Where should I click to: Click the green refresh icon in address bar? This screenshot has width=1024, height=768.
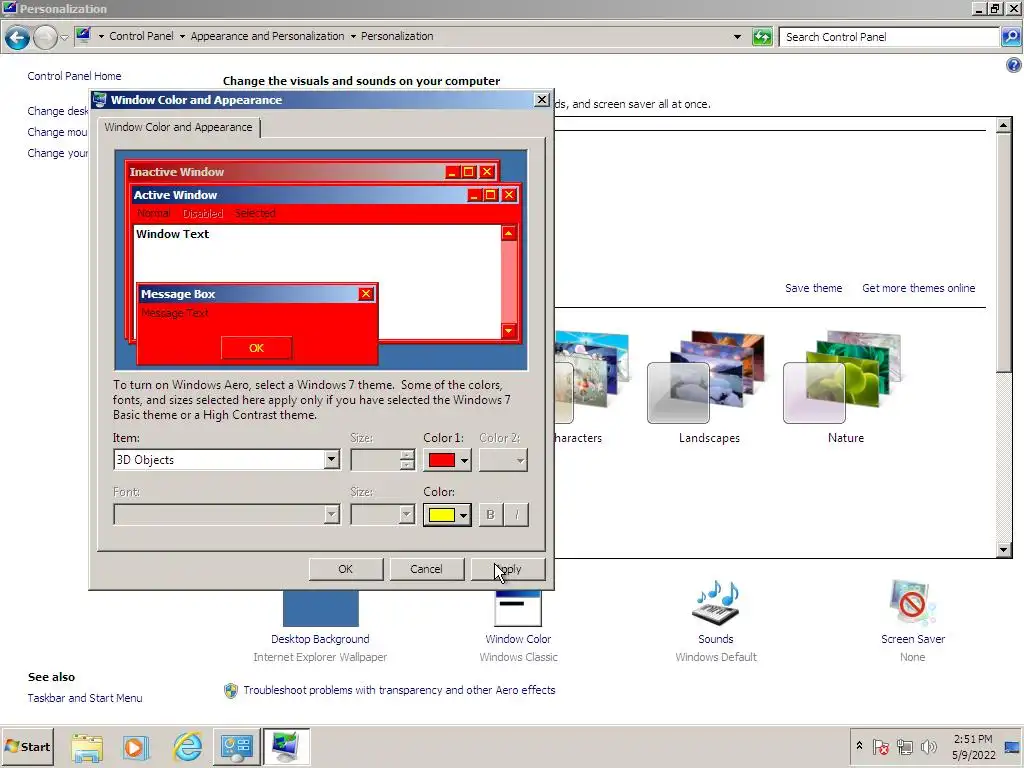(762, 37)
